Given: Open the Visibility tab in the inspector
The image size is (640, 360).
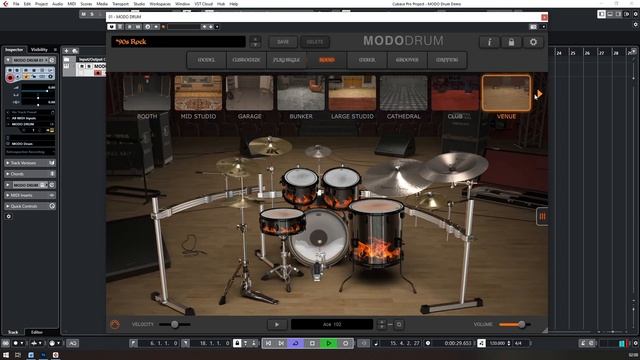Looking at the screenshot, I should click(x=39, y=49).
